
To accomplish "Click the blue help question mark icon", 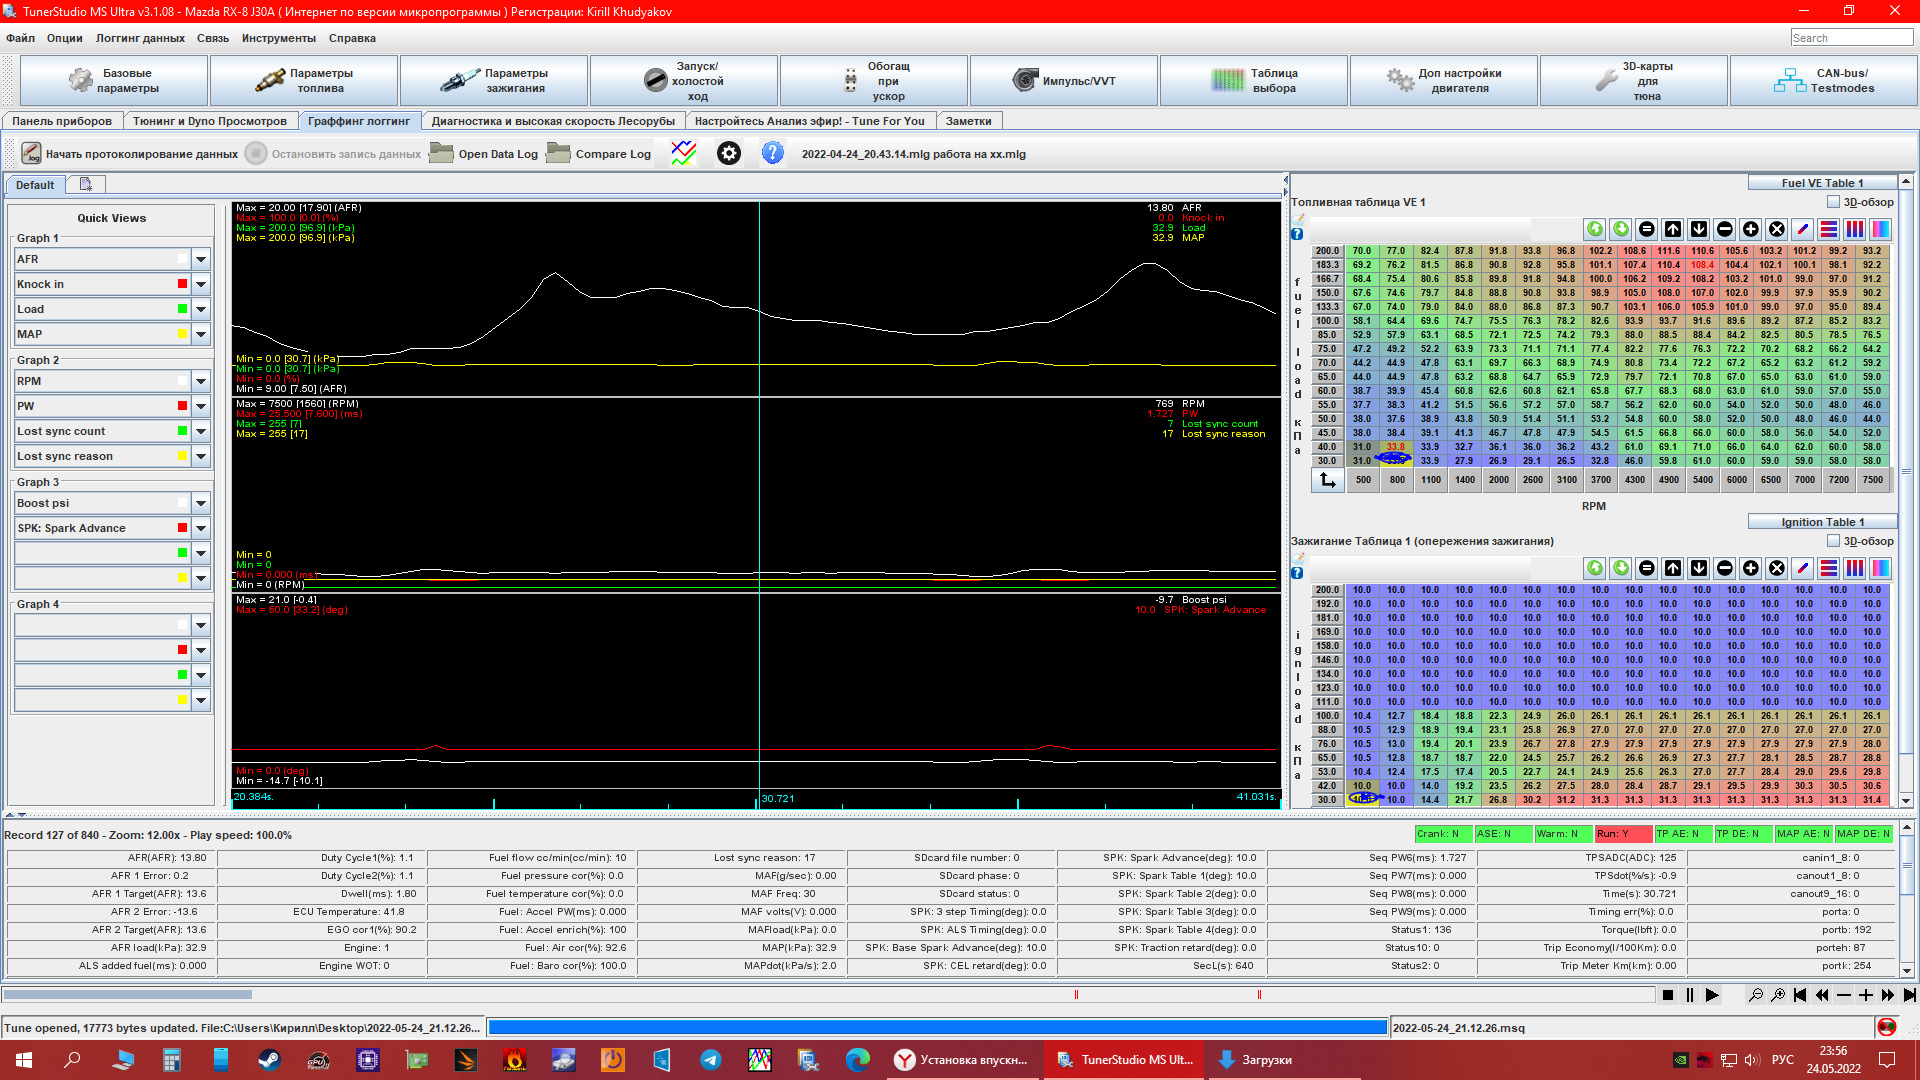I will coord(772,154).
